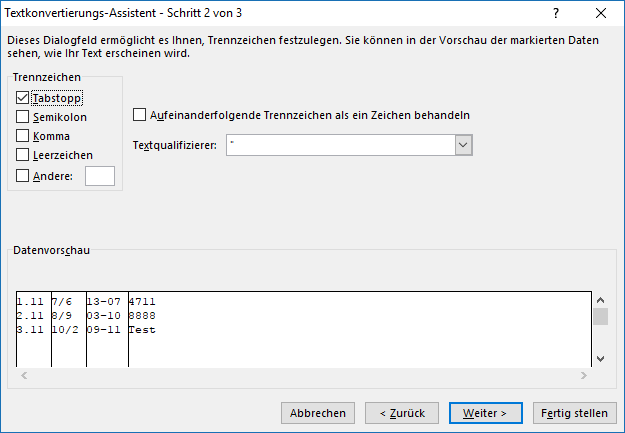Click the horizontal scroll left arrow
Viewport: 625px width, 433px height.
pos(24,375)
